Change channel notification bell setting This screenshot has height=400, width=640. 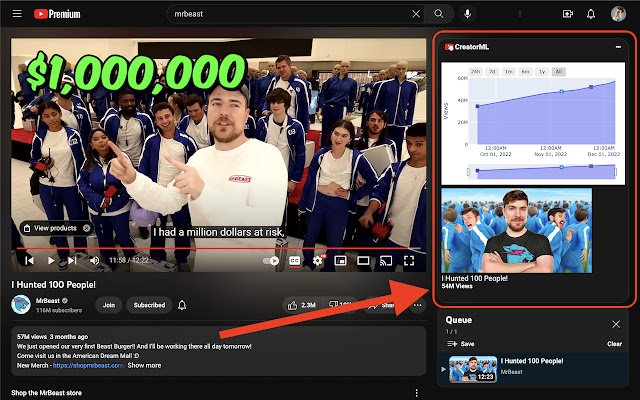pyautogui.click(x=182, y=305)
